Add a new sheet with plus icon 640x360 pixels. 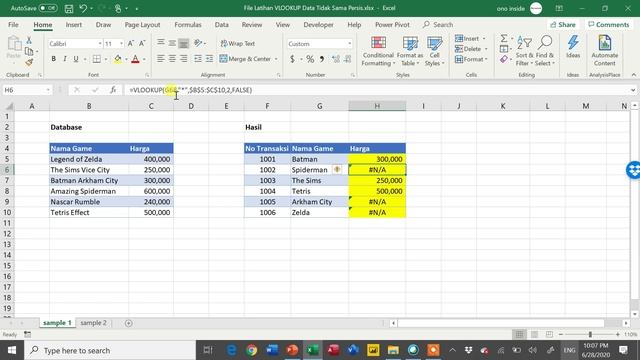point(129,323)
